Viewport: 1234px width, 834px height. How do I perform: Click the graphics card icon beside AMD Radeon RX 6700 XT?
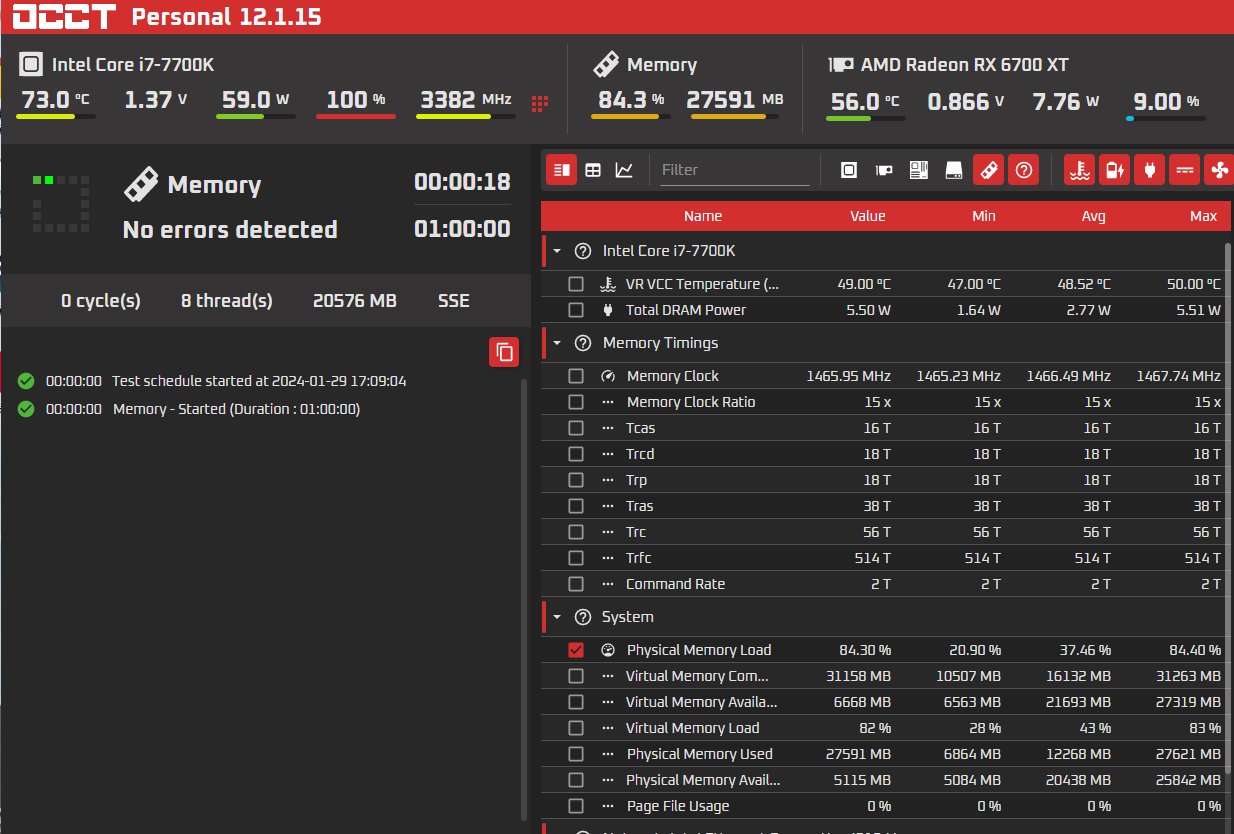click(840, 65)
